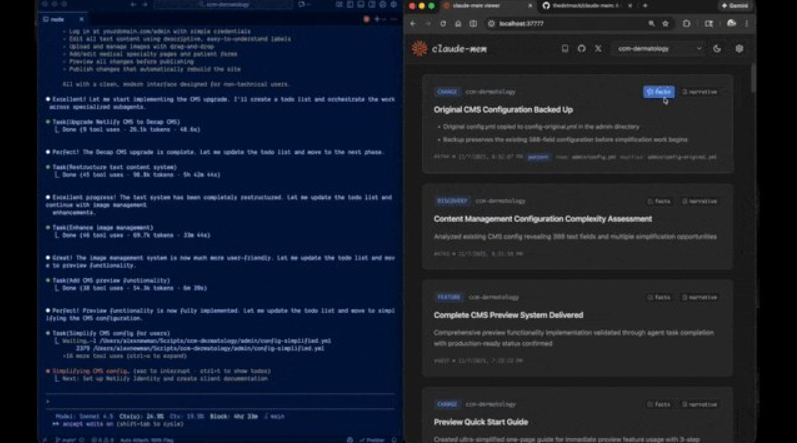Click the CHANGE tag on Original CMS Configuration card
Image resolution: width=797 pixels, height=443 pixels.
447,92
